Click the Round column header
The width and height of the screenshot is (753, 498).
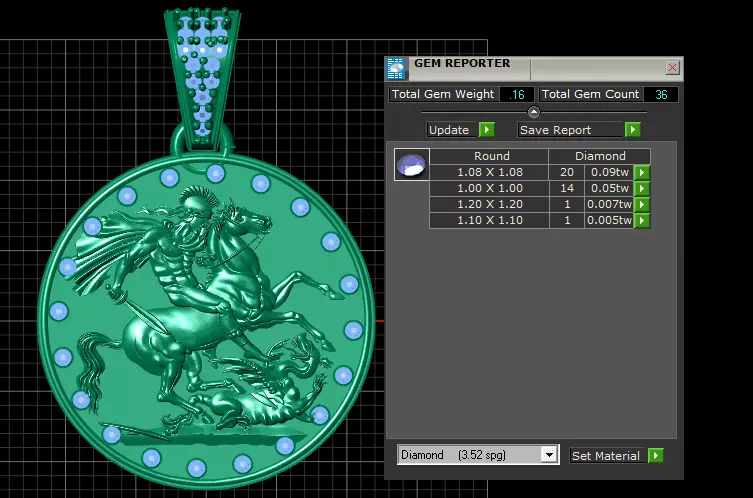[x=491, y=156]
